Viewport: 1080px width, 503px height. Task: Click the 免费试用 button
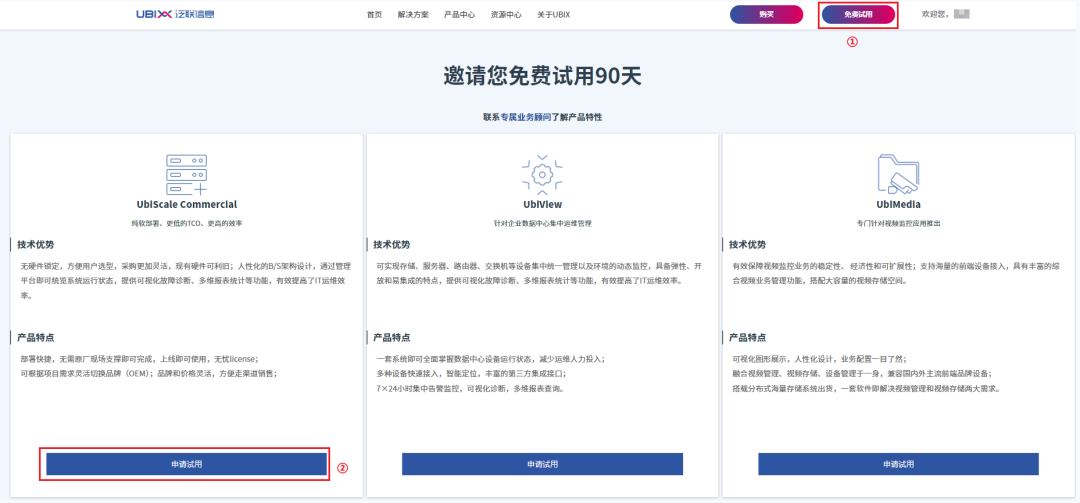click(x=858, y=14)
